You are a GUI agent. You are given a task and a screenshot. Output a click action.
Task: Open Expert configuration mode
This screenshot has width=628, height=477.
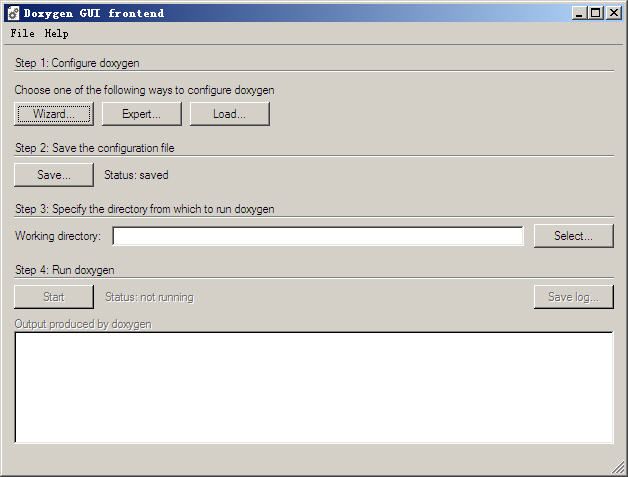click(142, 114)
